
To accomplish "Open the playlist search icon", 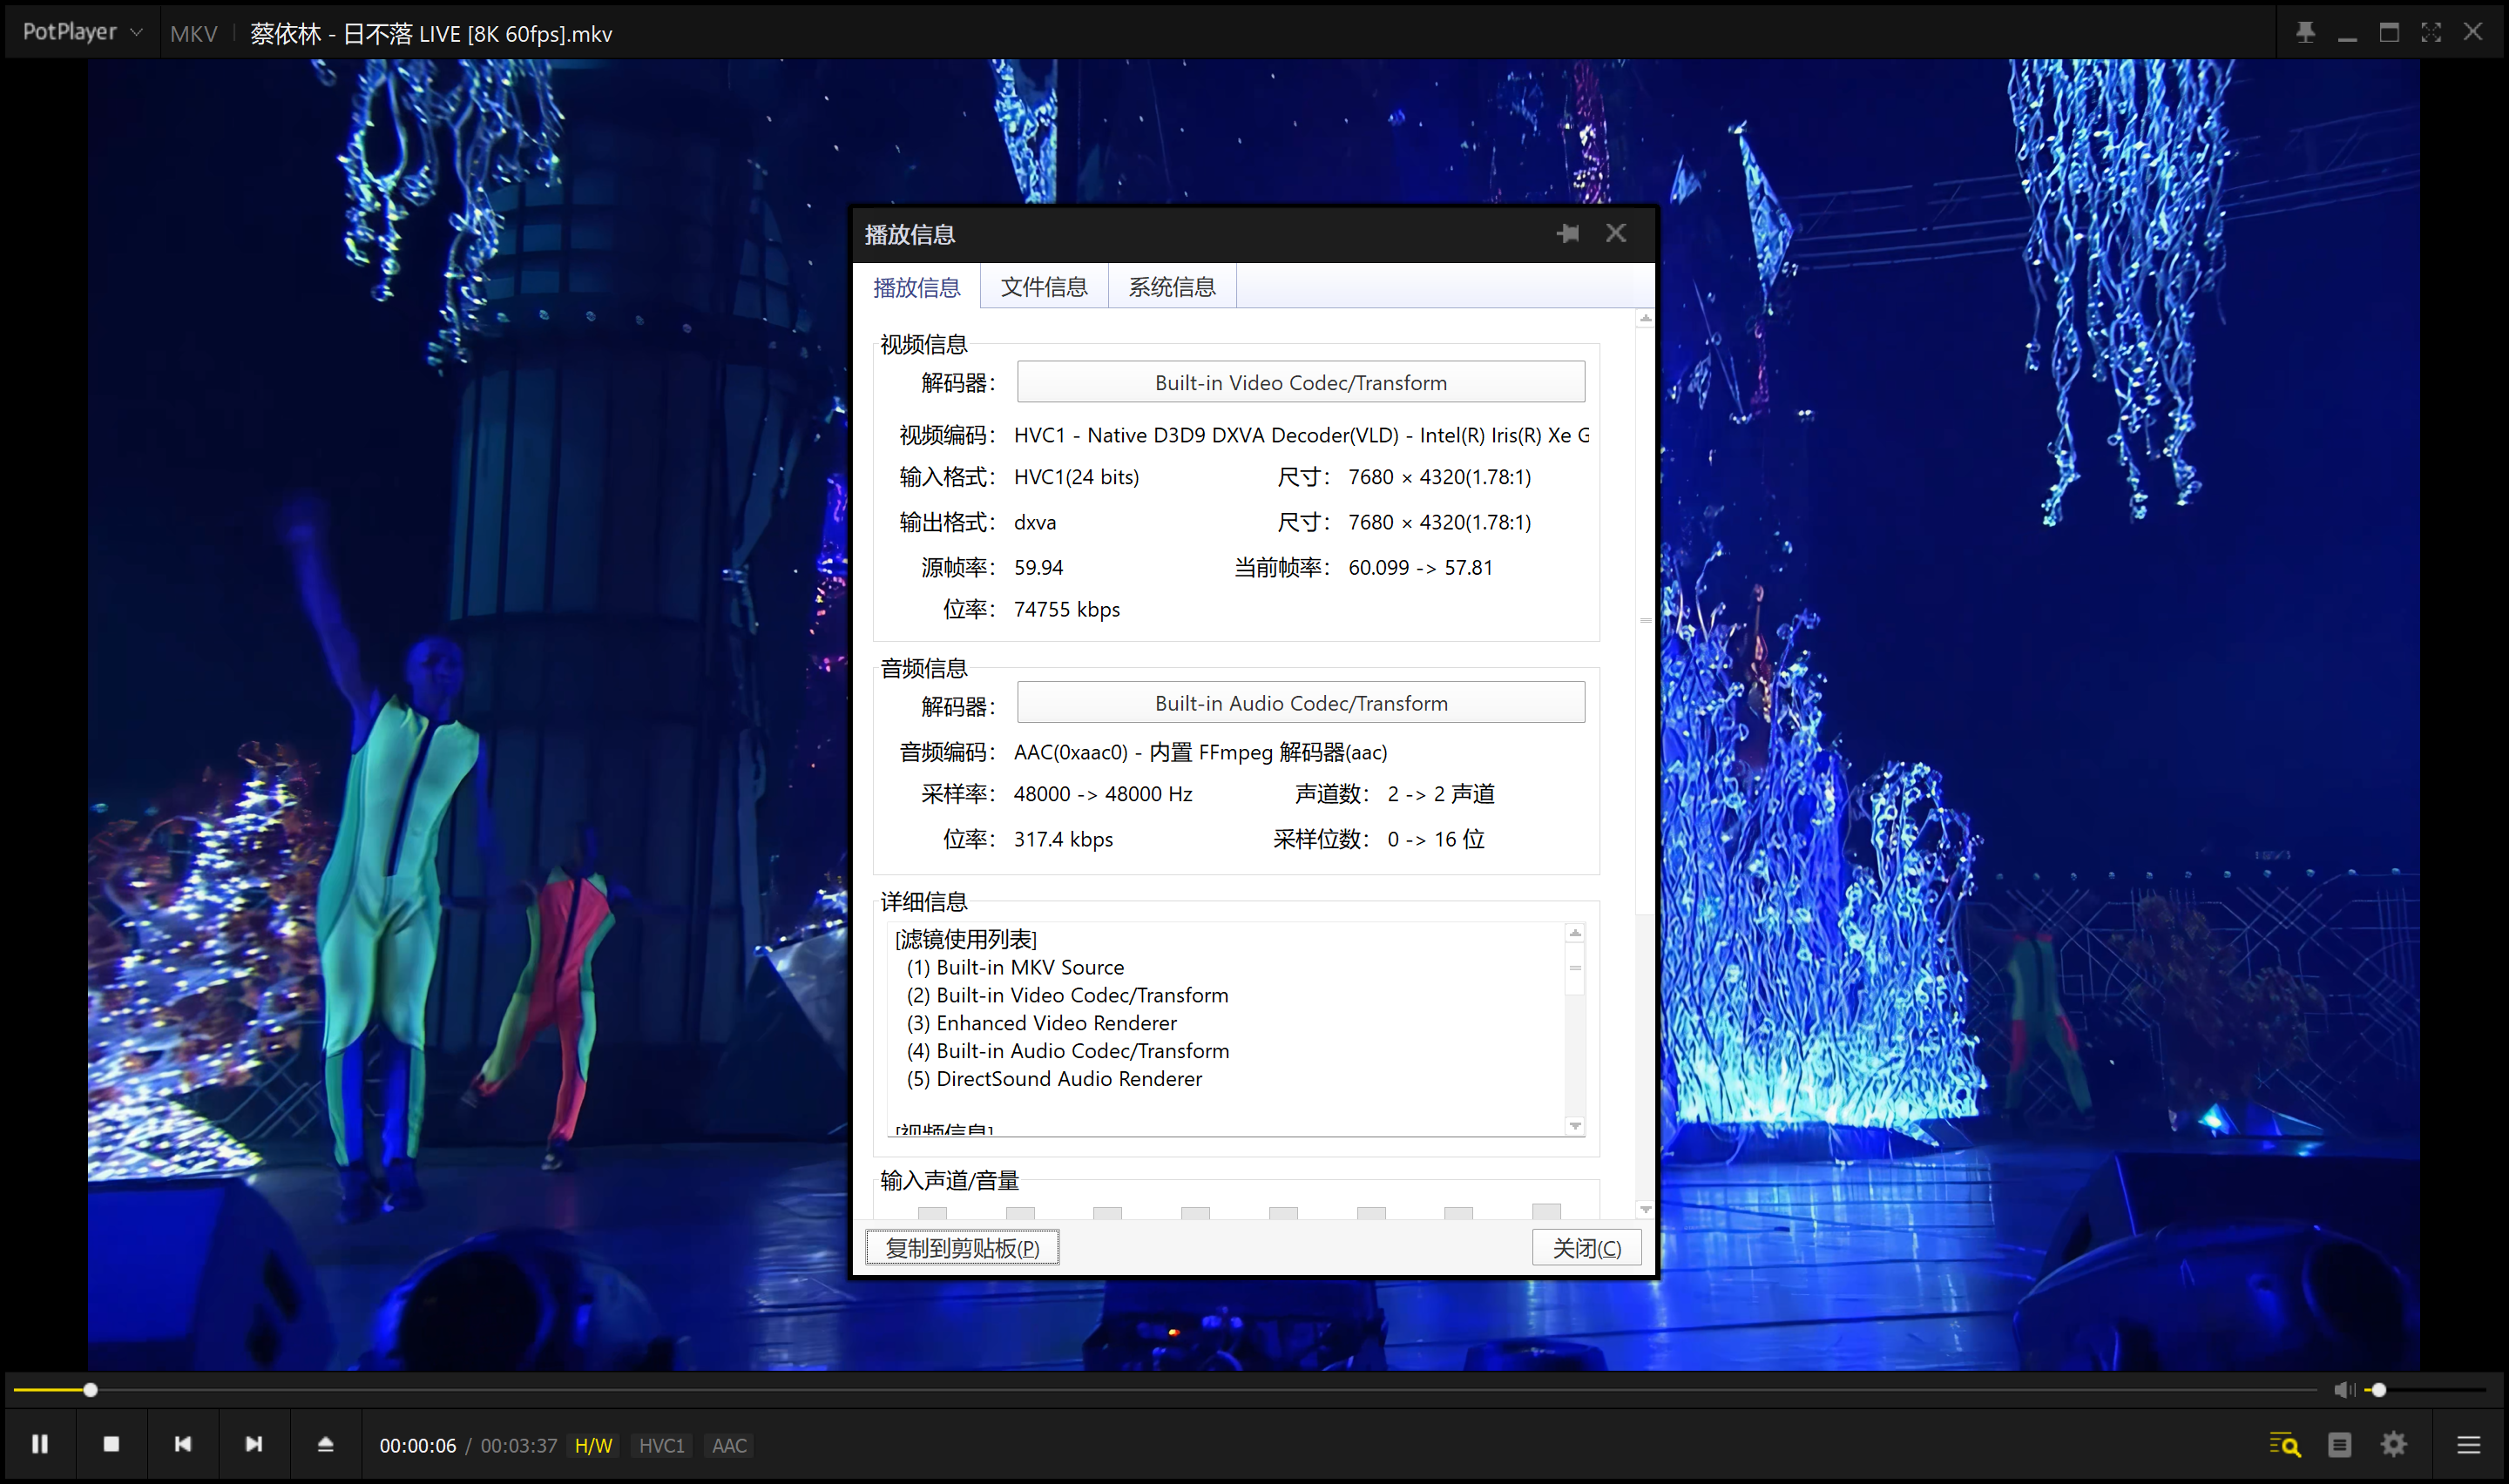I will coord(2285,1445).
